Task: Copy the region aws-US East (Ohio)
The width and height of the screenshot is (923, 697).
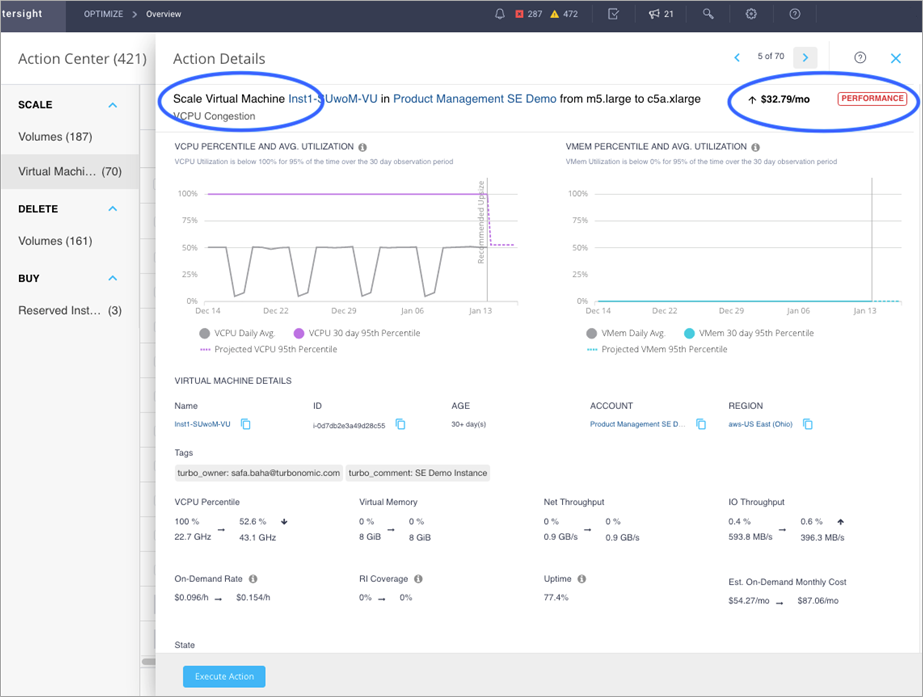Action: pos(808,424)
